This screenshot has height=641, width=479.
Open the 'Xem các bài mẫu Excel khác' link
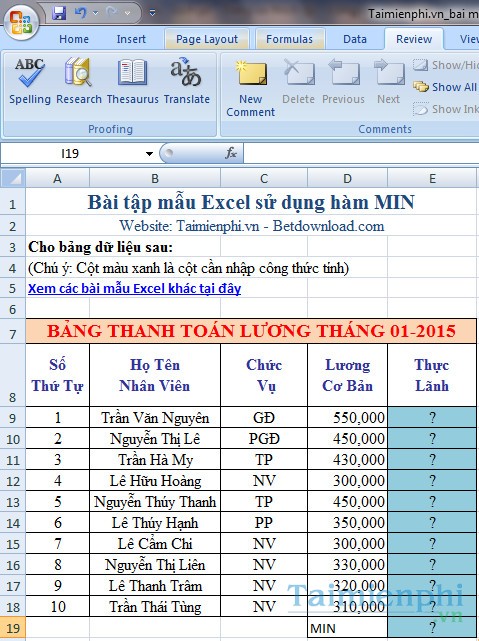point(134,288)
